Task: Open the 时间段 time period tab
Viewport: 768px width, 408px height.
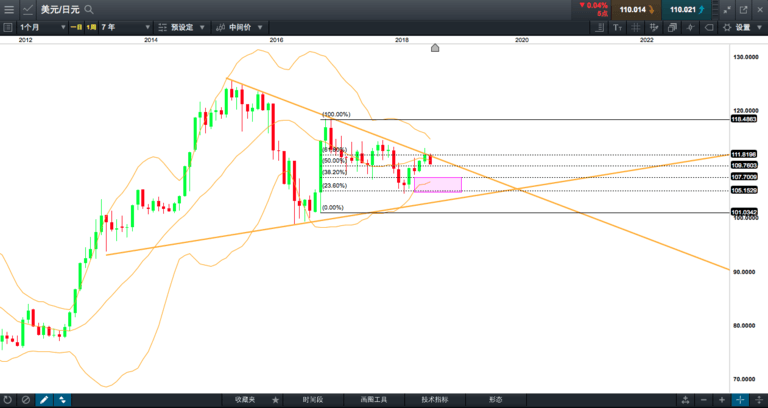Action: 312,400
